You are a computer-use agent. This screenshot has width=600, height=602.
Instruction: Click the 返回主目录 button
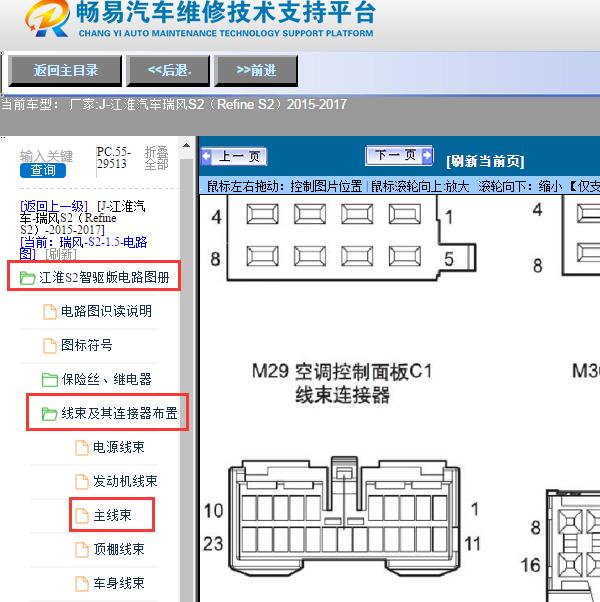pos(65,71)
